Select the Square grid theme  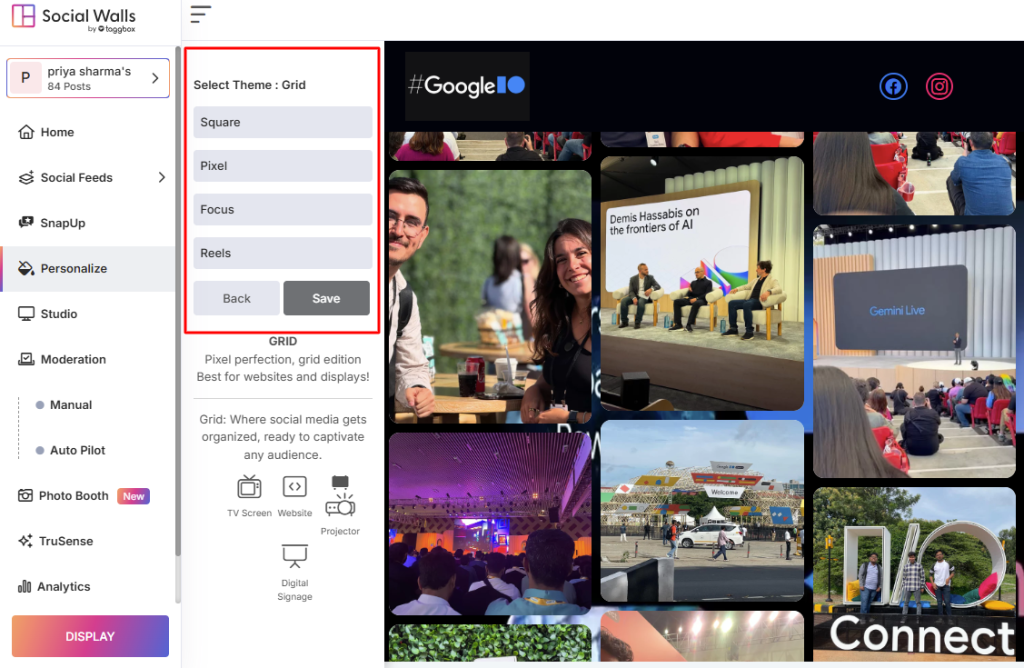(282, 122)
